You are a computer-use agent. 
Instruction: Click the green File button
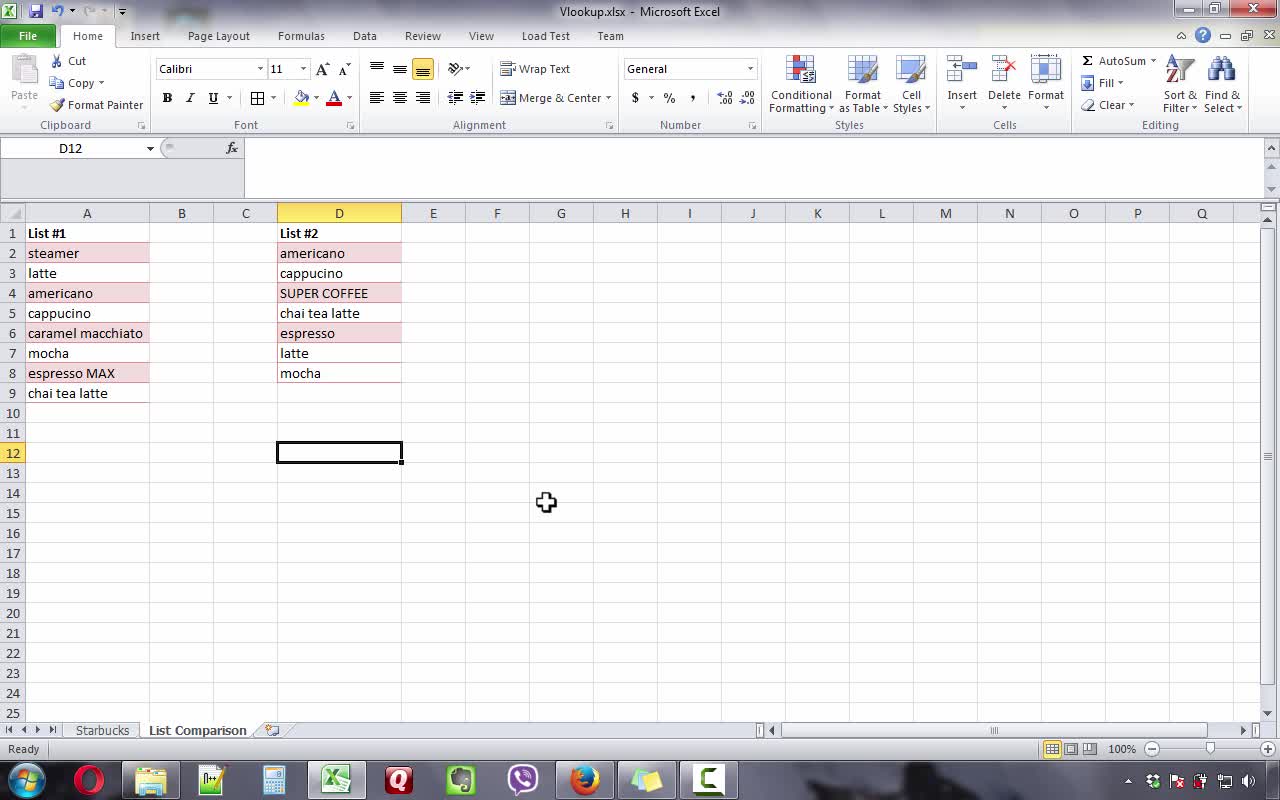pyautogui.click(x=28, y=36)
